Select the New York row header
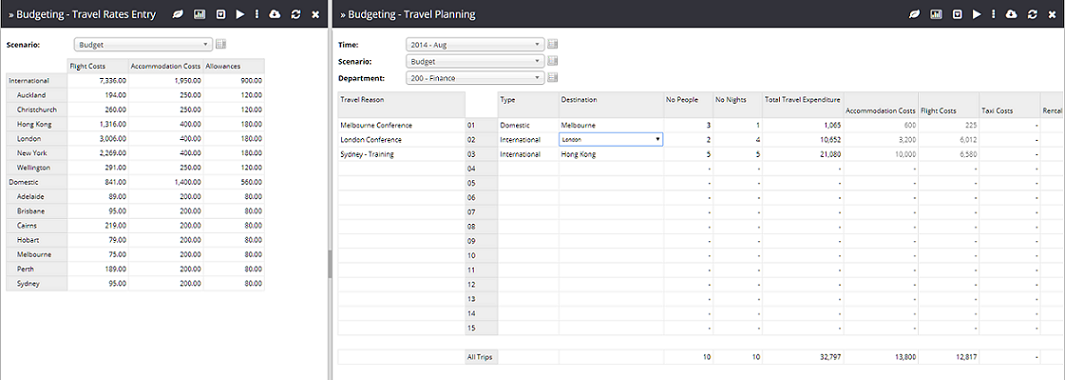1065x380 pixels. (37, 153)
